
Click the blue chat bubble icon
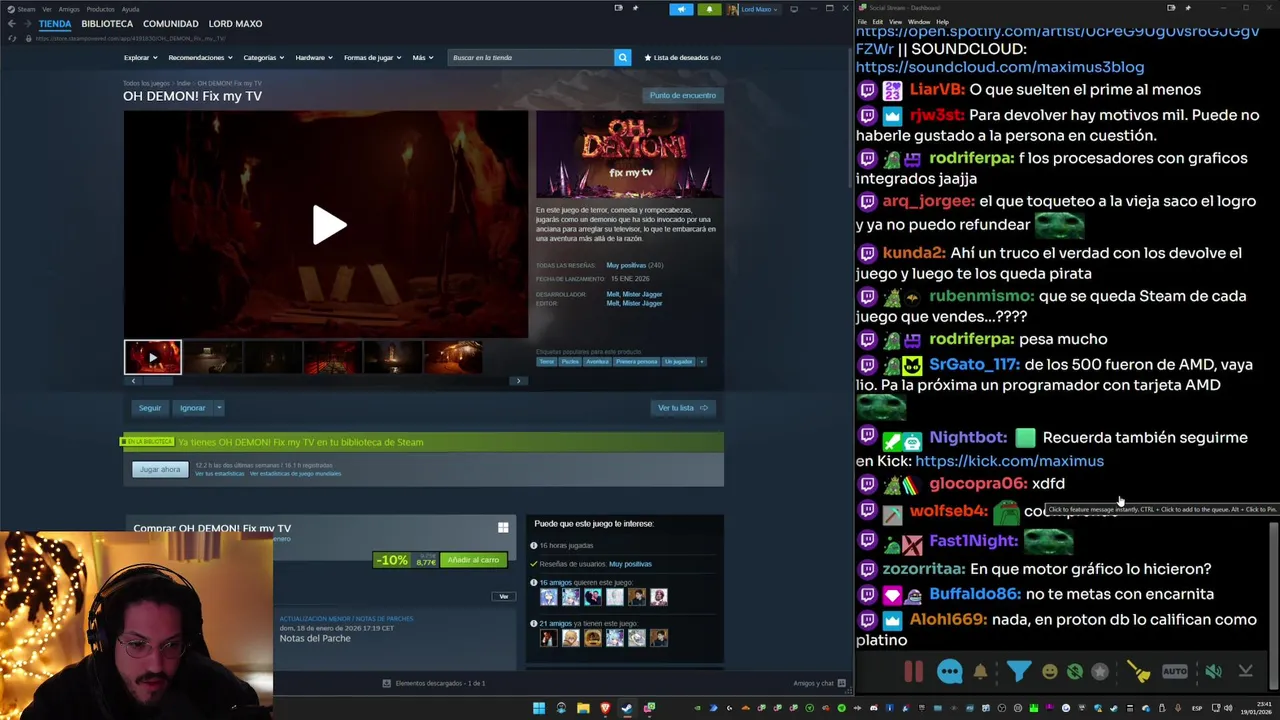click(949, 672)
